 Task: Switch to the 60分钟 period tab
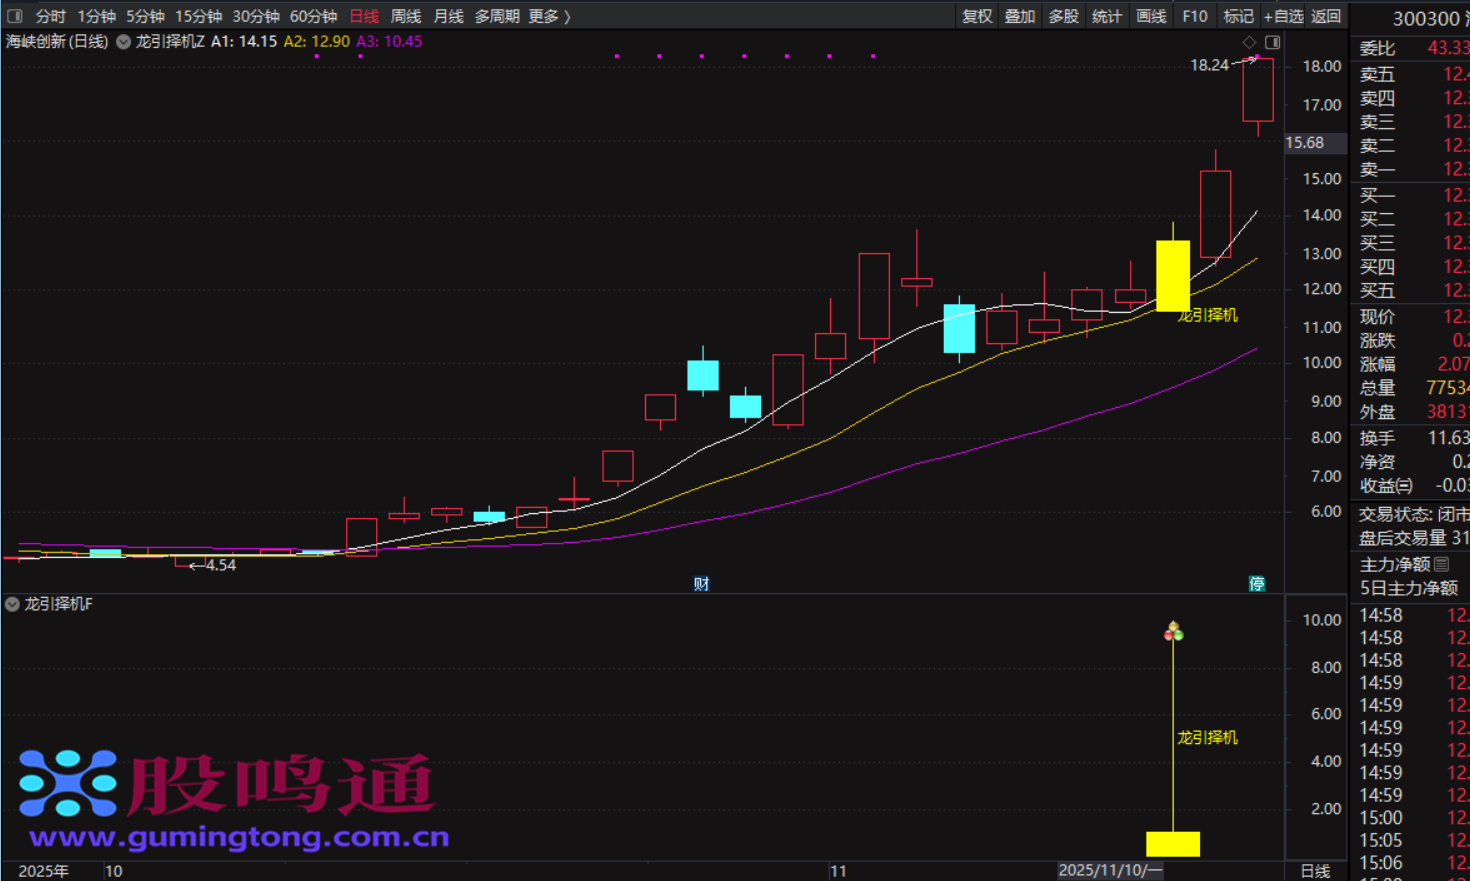coord(313,16)
